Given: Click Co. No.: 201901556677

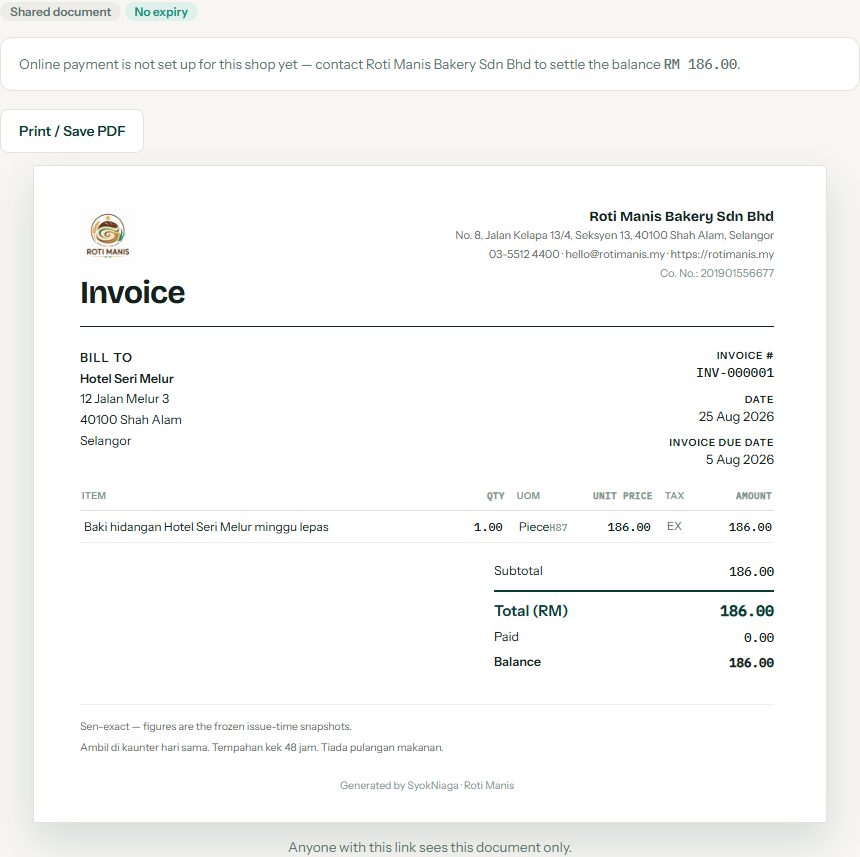Looking at the screenshot, I should tap(717, 273).
